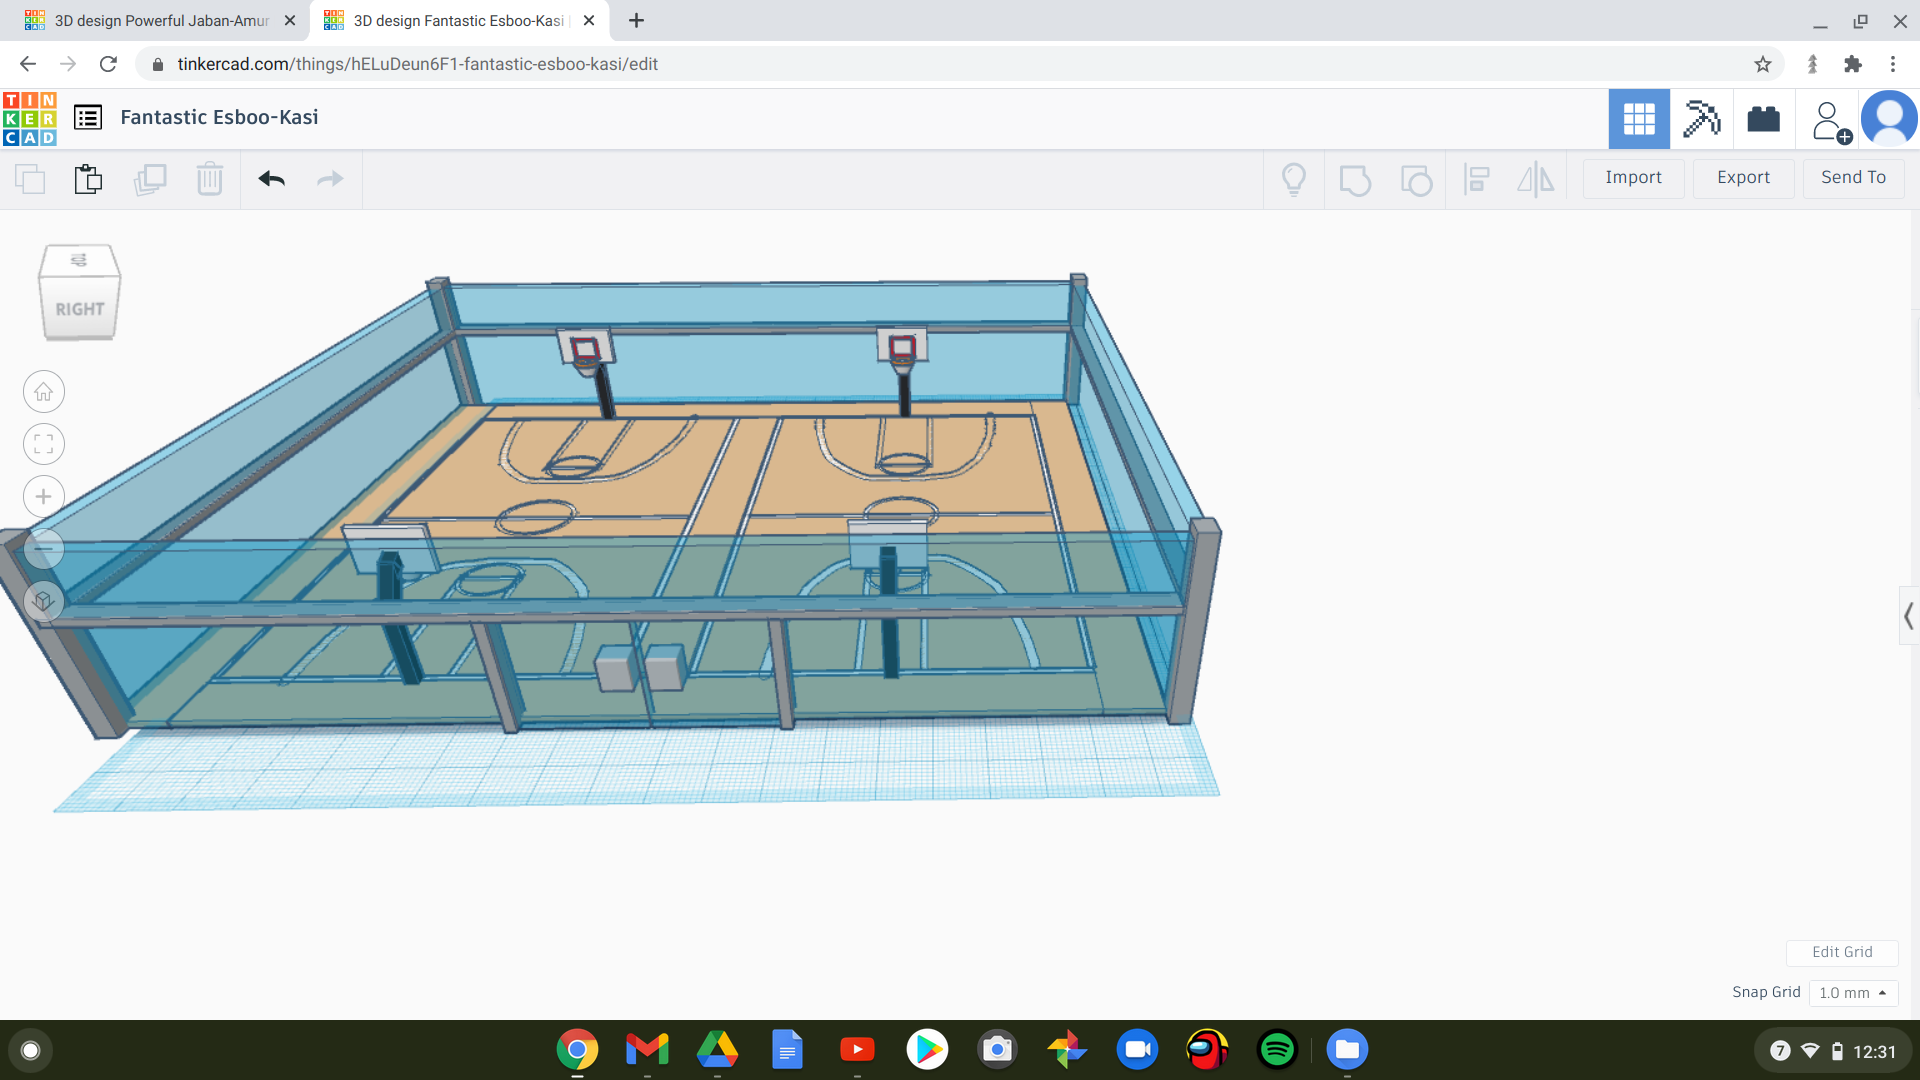
Task: Click the ChromeOS launcher button
Action: click(x=30, y=1050)
